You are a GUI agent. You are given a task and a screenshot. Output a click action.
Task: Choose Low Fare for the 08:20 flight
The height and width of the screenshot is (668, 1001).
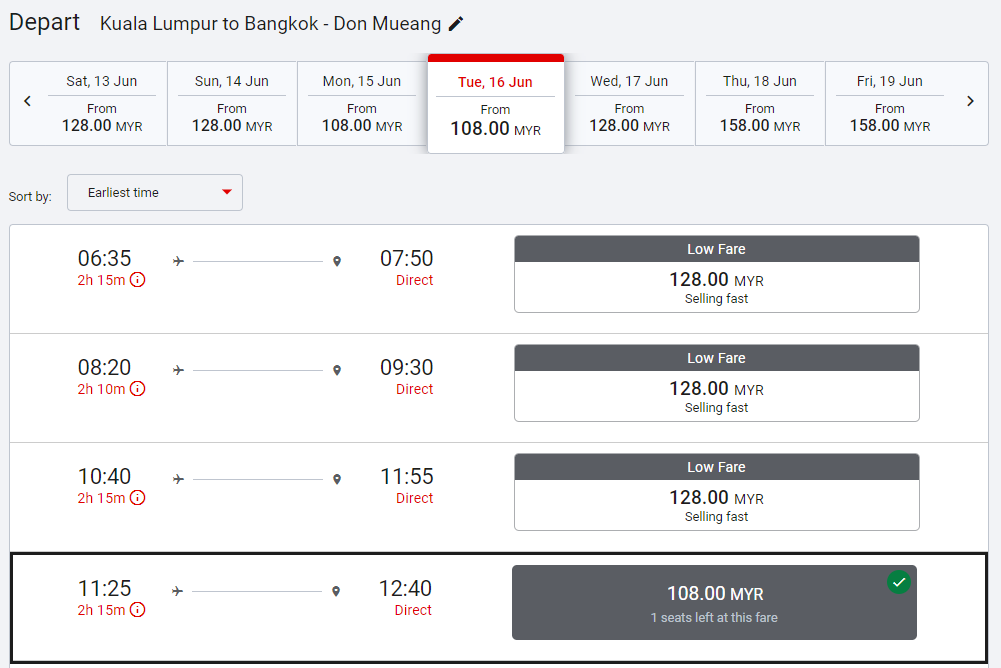click(x=716, y=383)
